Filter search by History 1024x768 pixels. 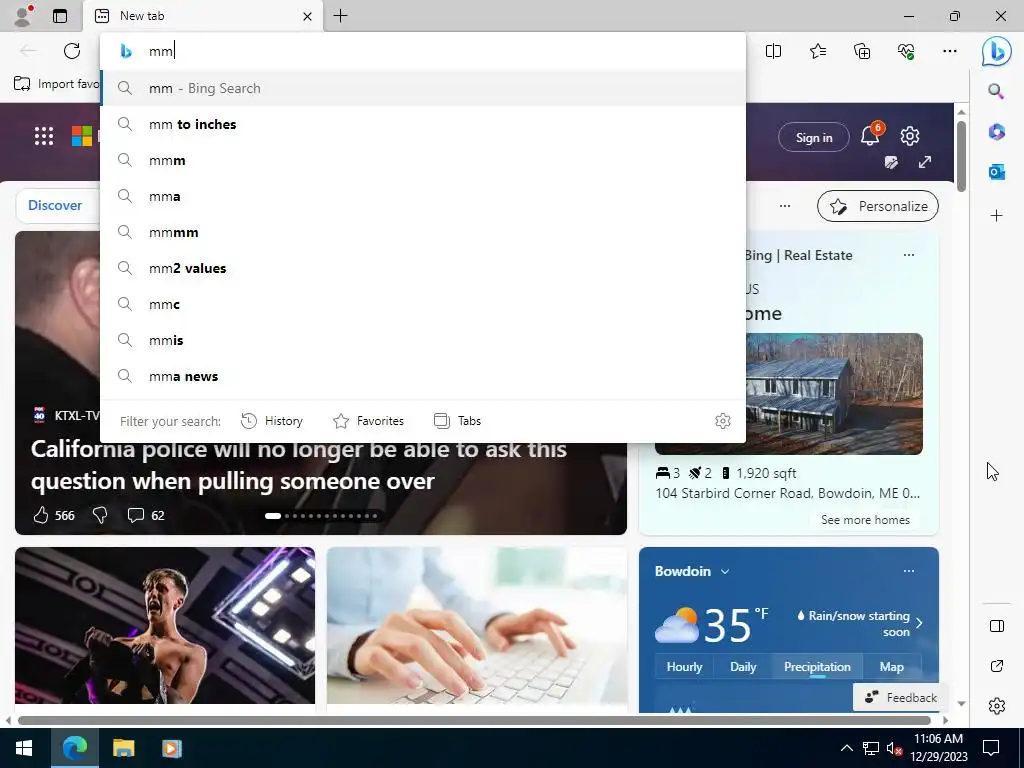coord(272,421)
